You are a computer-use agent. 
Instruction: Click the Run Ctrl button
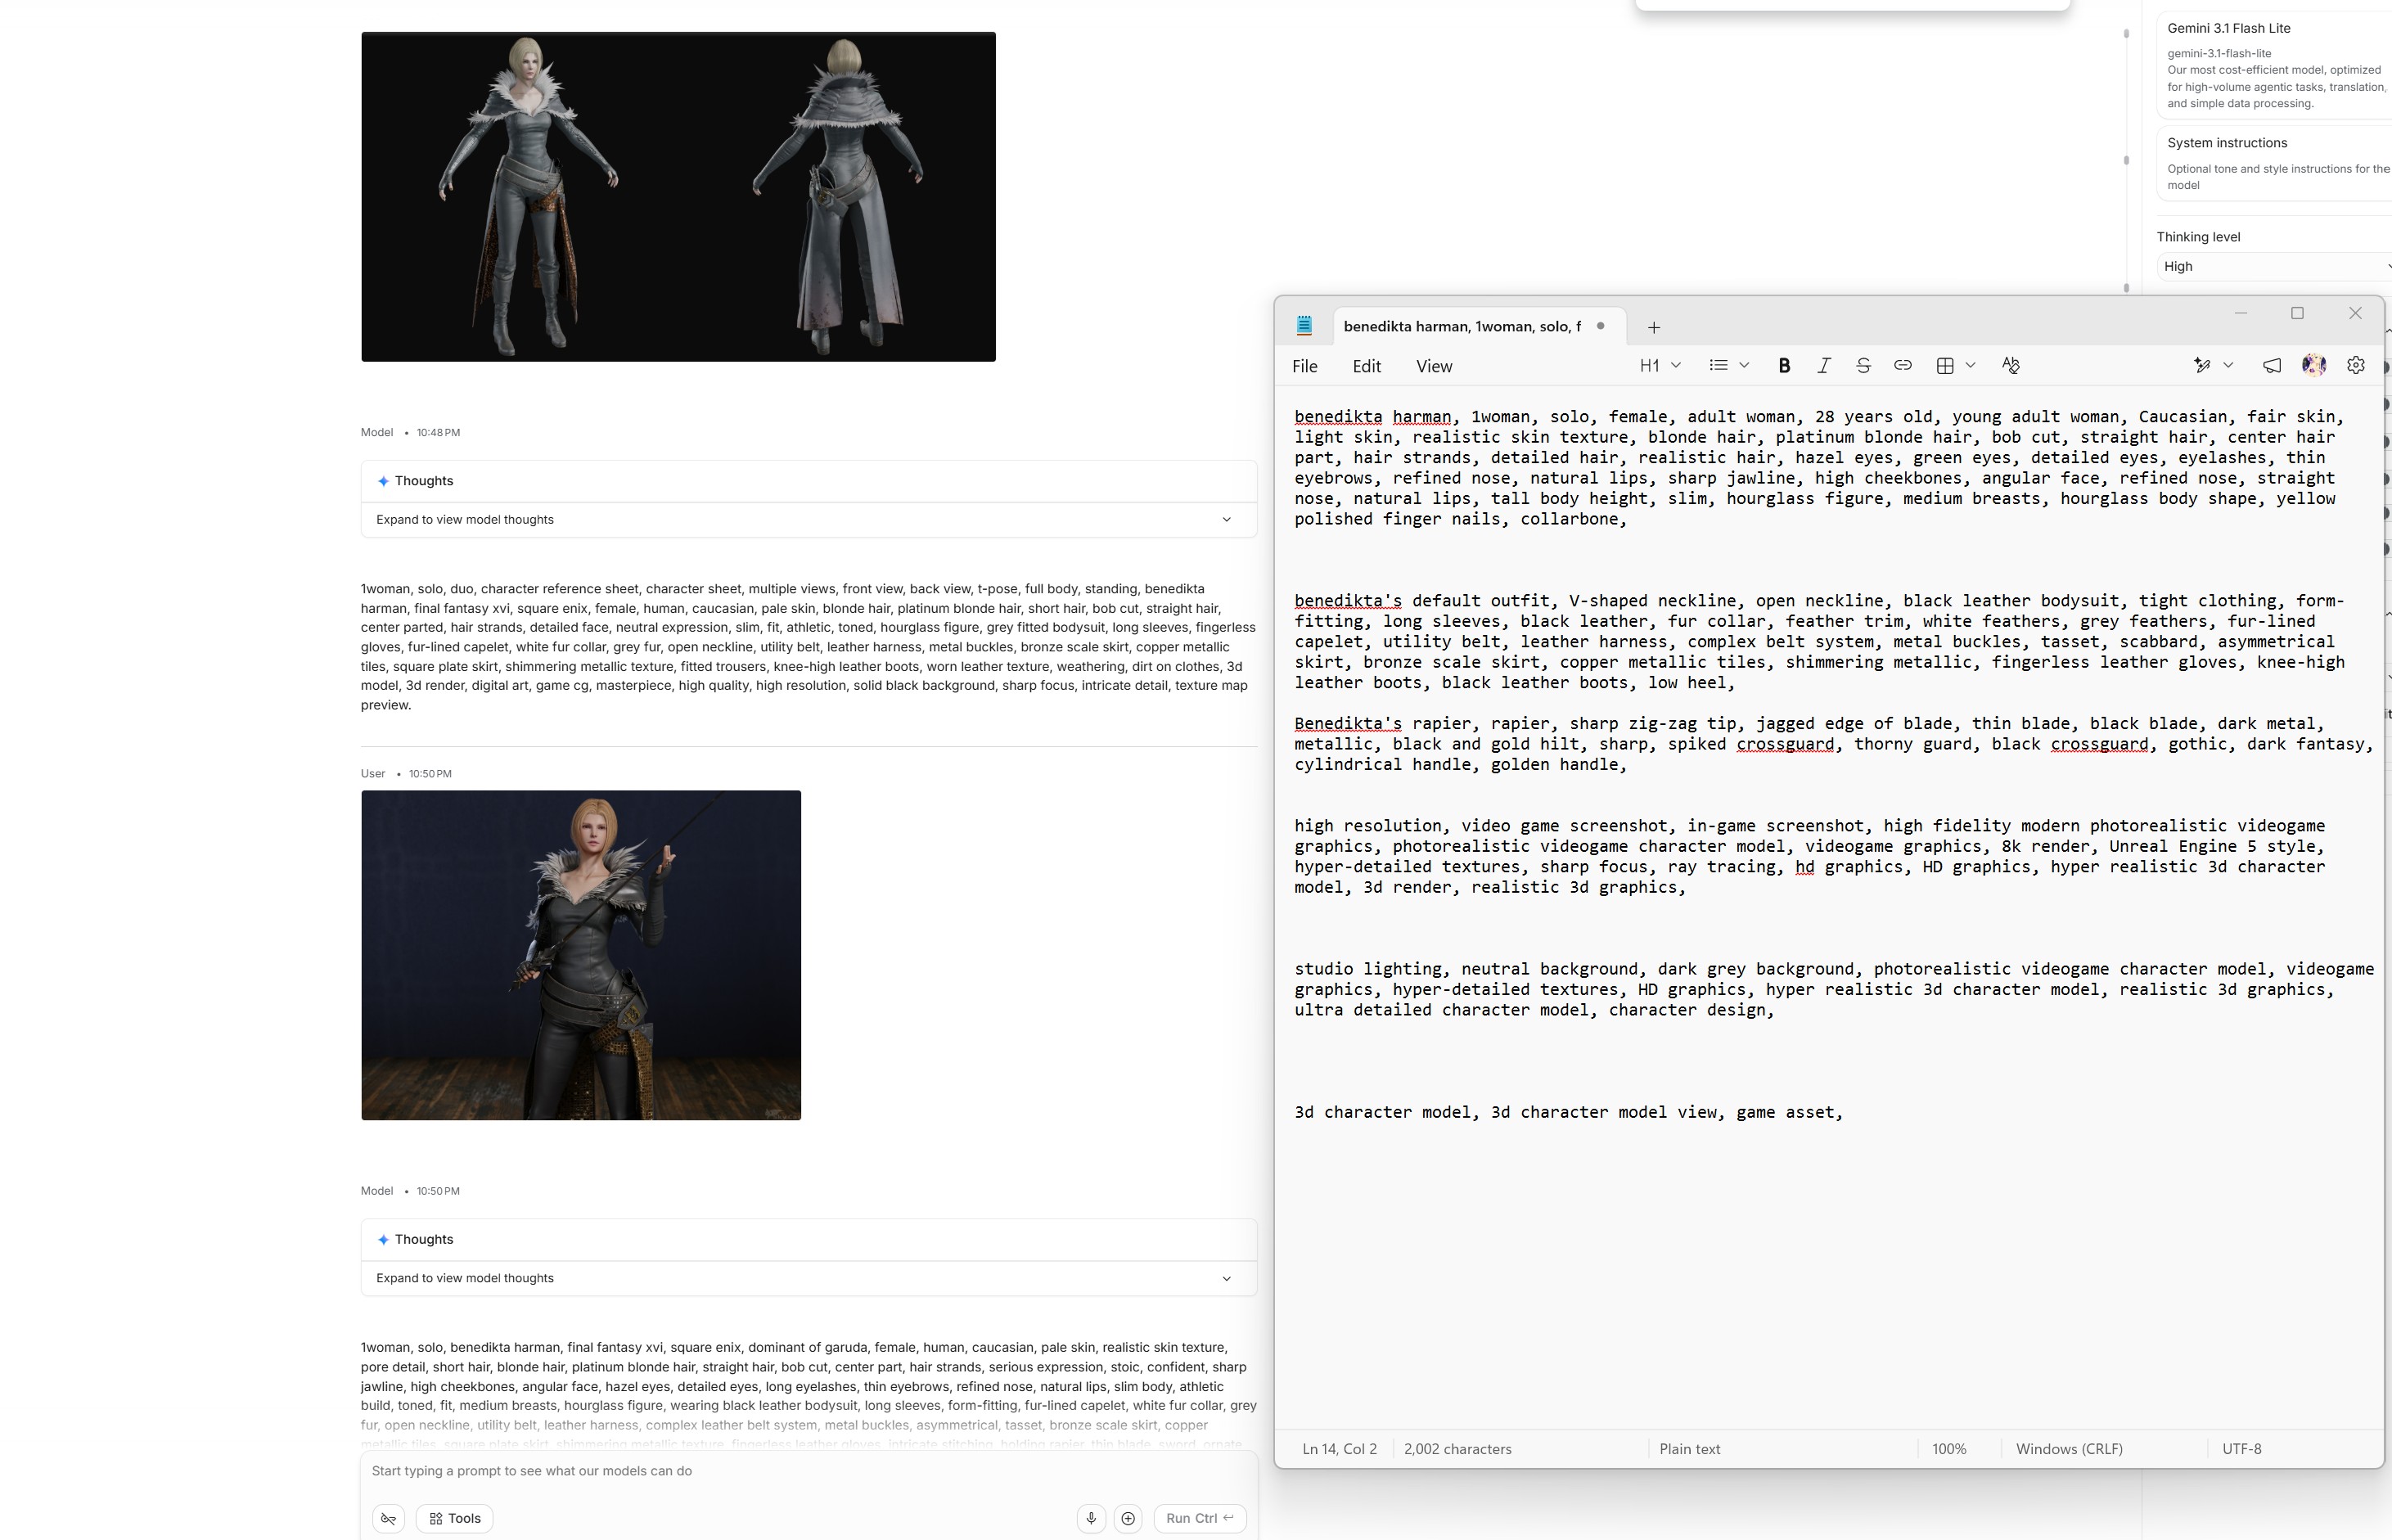(x=1199, y=1518)
